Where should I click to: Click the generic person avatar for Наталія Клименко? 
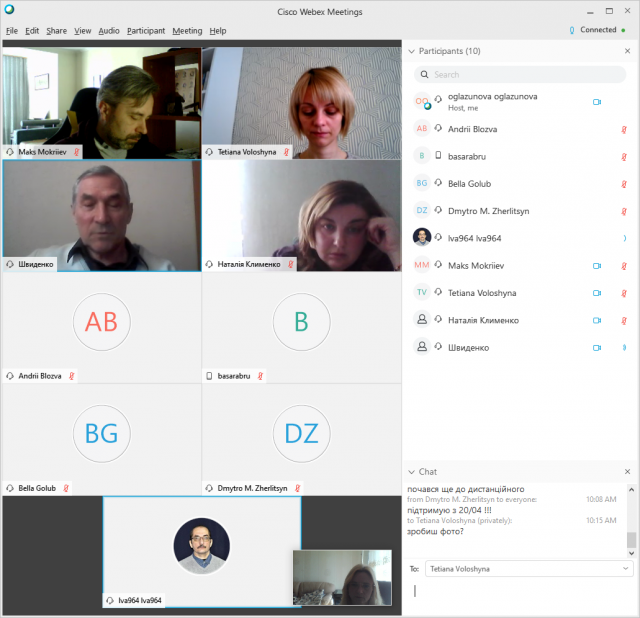(x=422, y=319)
